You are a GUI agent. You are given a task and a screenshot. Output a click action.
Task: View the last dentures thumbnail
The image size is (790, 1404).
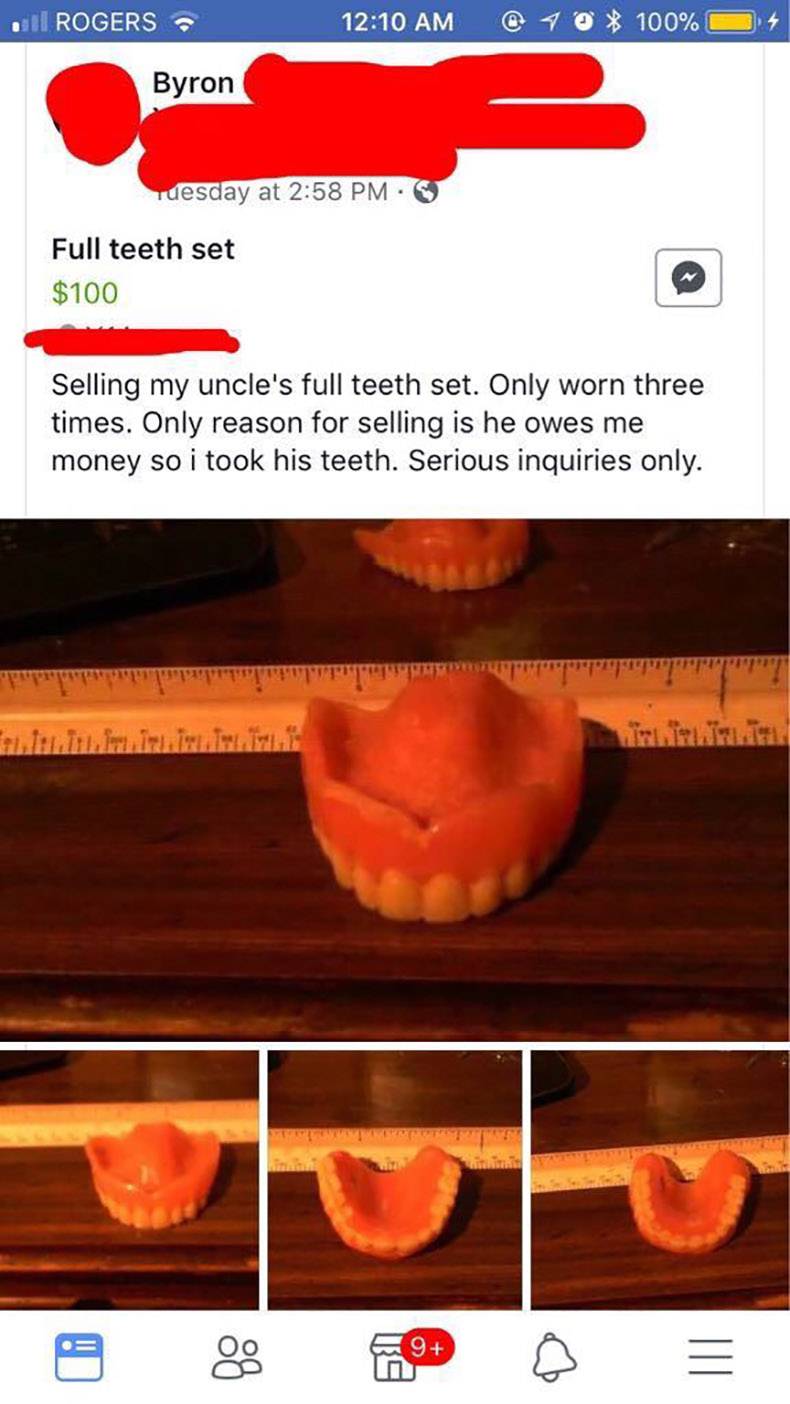coord(660,1180)
